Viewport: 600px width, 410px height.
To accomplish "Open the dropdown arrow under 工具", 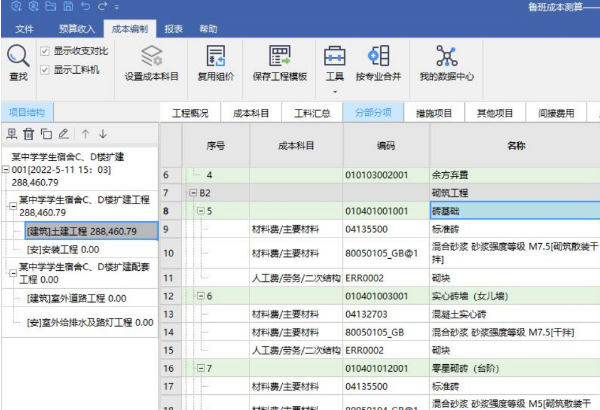I will tap(335, 92).
